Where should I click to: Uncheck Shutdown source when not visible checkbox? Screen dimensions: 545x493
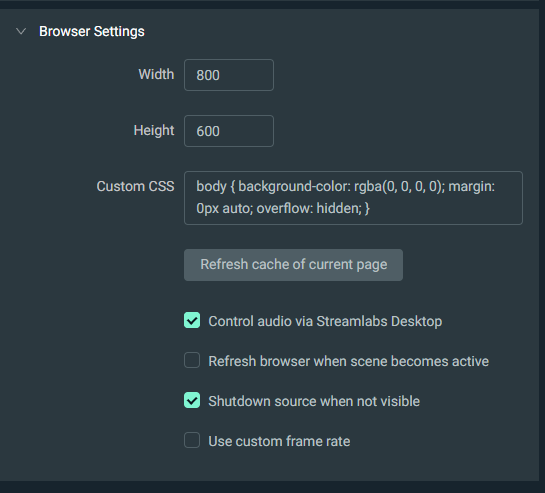(192, 401)
